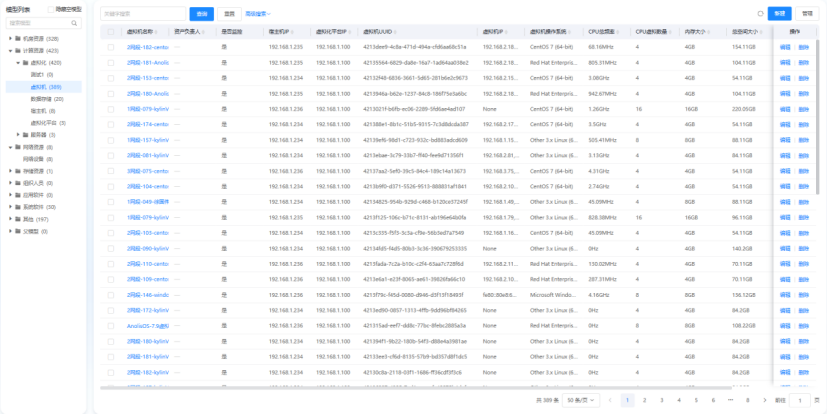Click the blue 查询 query button
This screenshot has height=414, width=828.
(202, 14)
